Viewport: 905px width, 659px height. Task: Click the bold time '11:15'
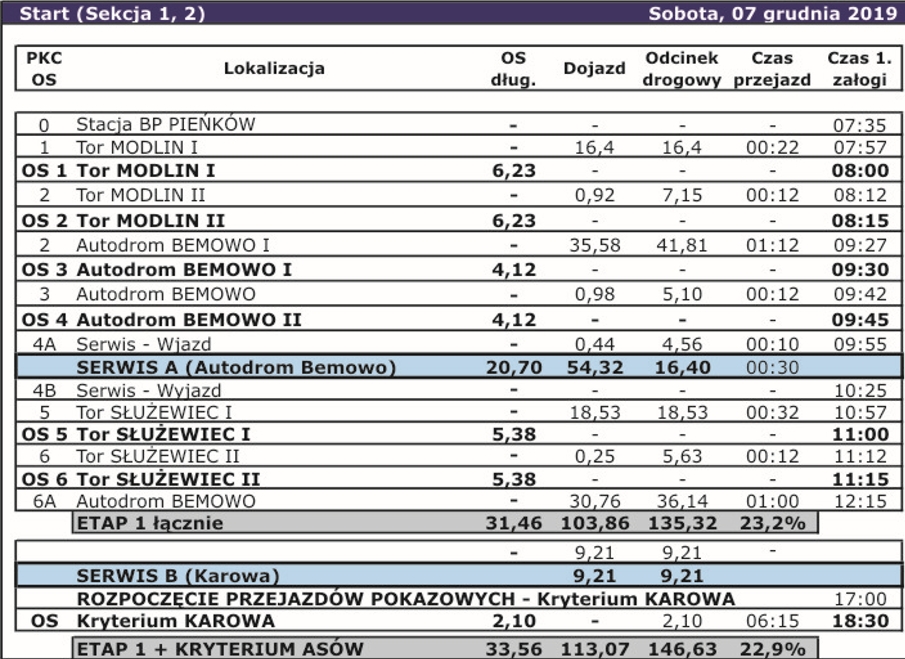(860, 479)
